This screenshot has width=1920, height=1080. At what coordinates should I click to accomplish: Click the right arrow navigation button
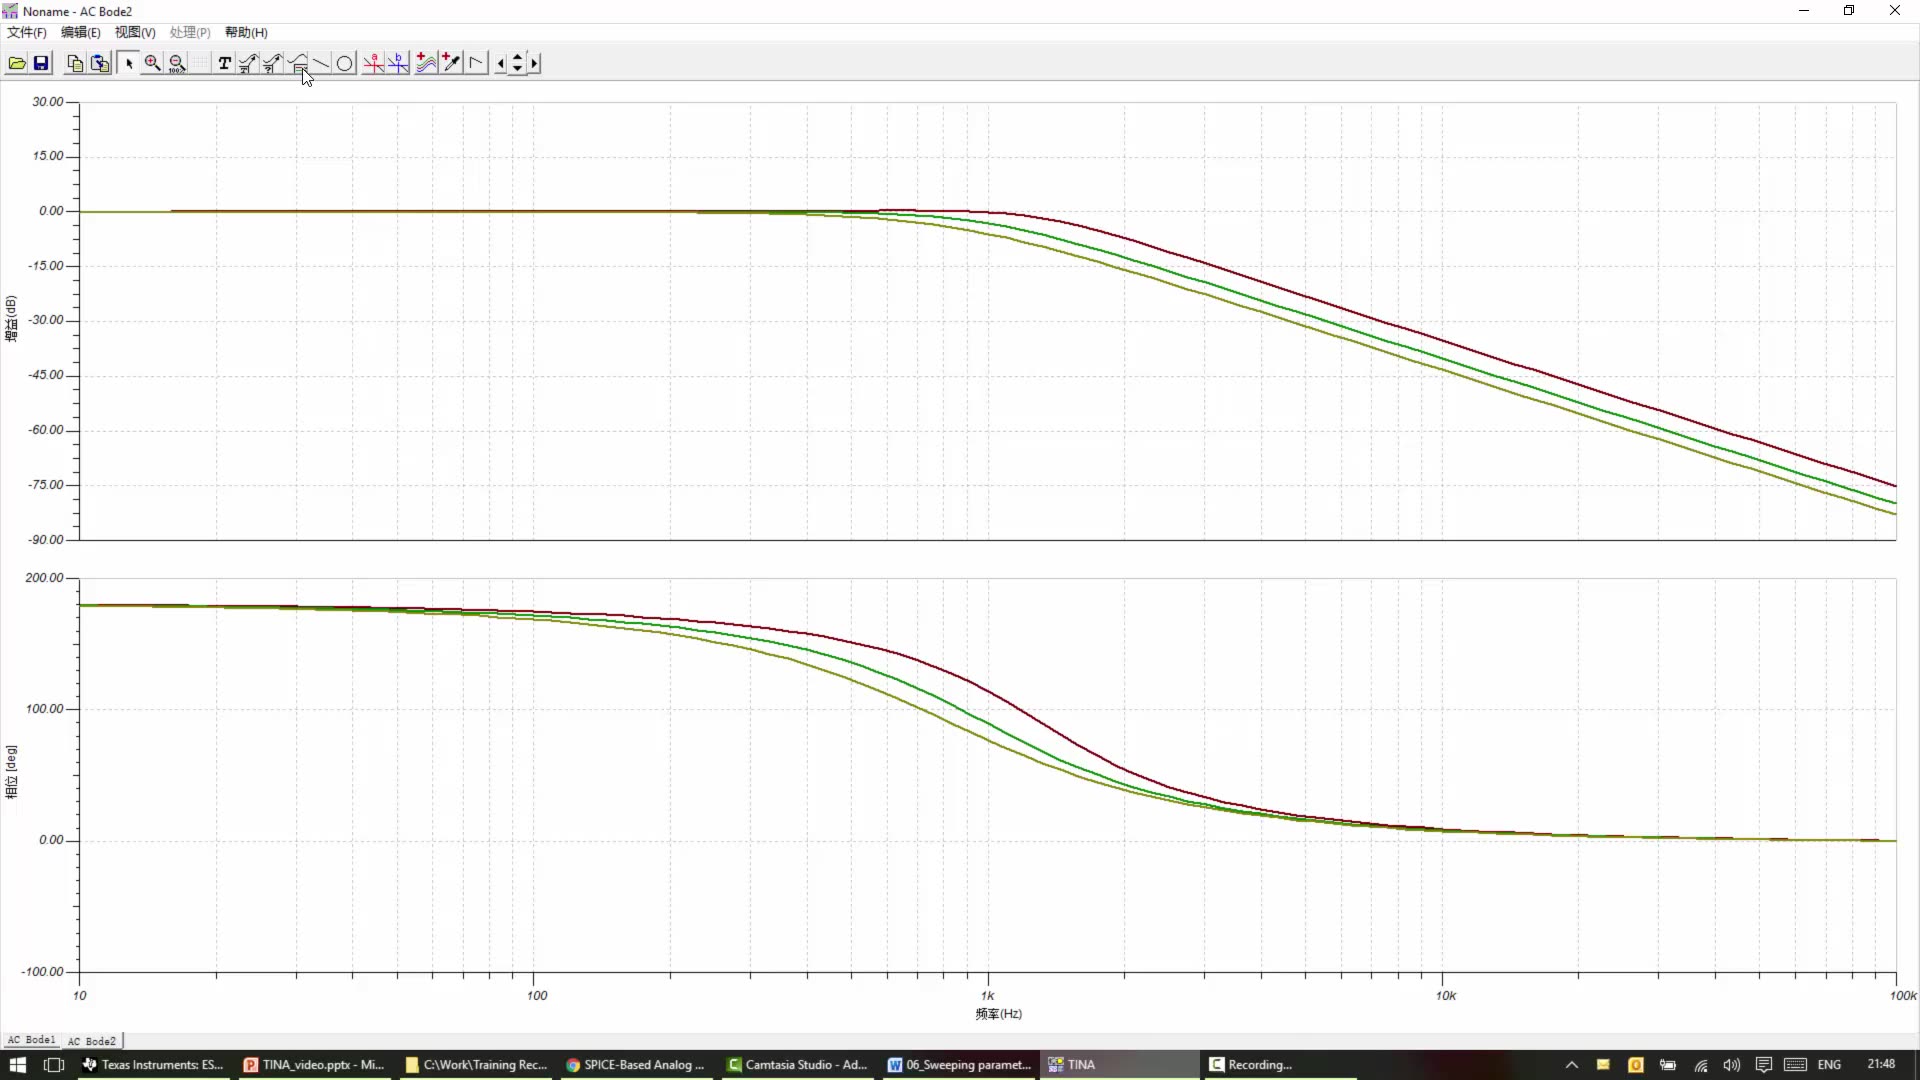tap(534, 63)
